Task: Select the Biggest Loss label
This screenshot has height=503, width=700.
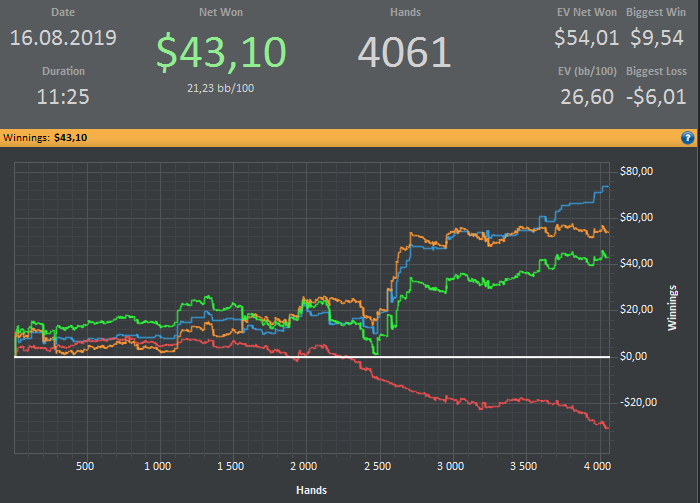Action: [656, 71]
